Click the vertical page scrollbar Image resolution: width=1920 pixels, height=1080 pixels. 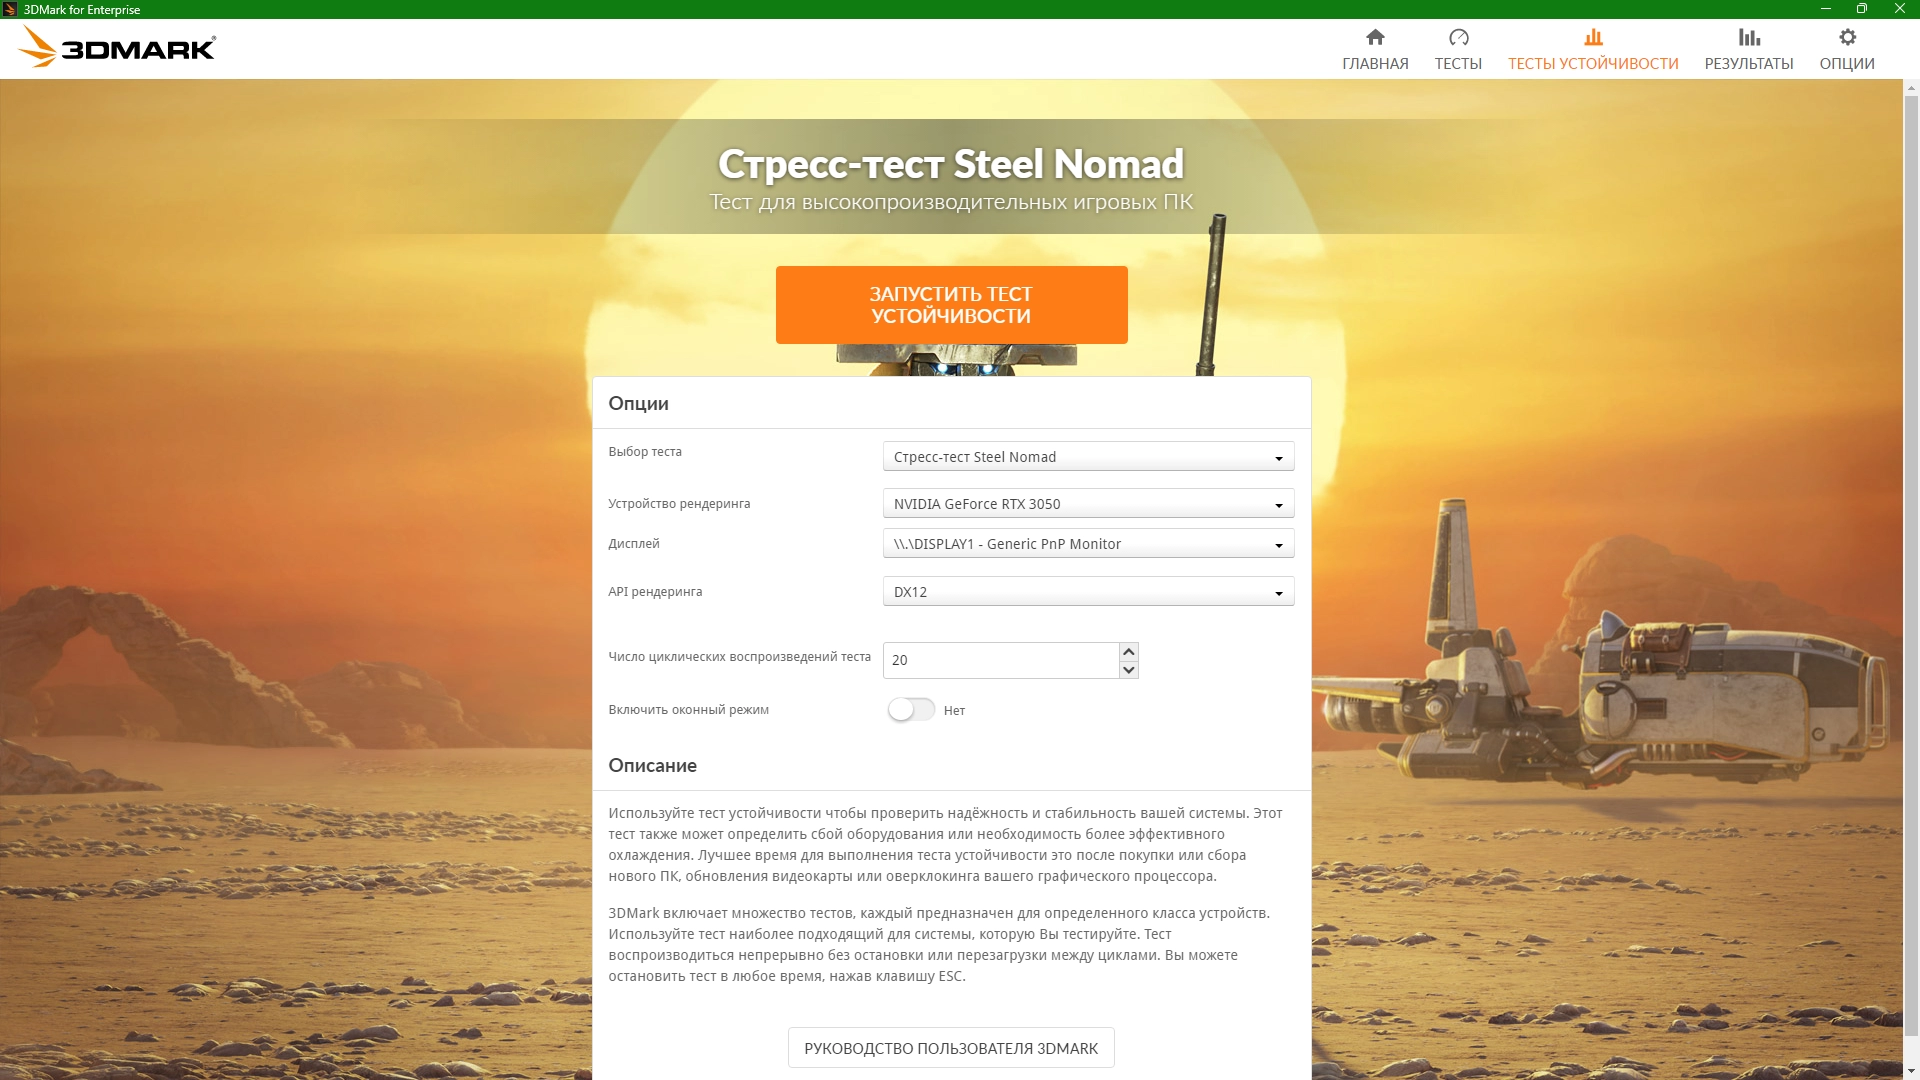[1911, 560]
